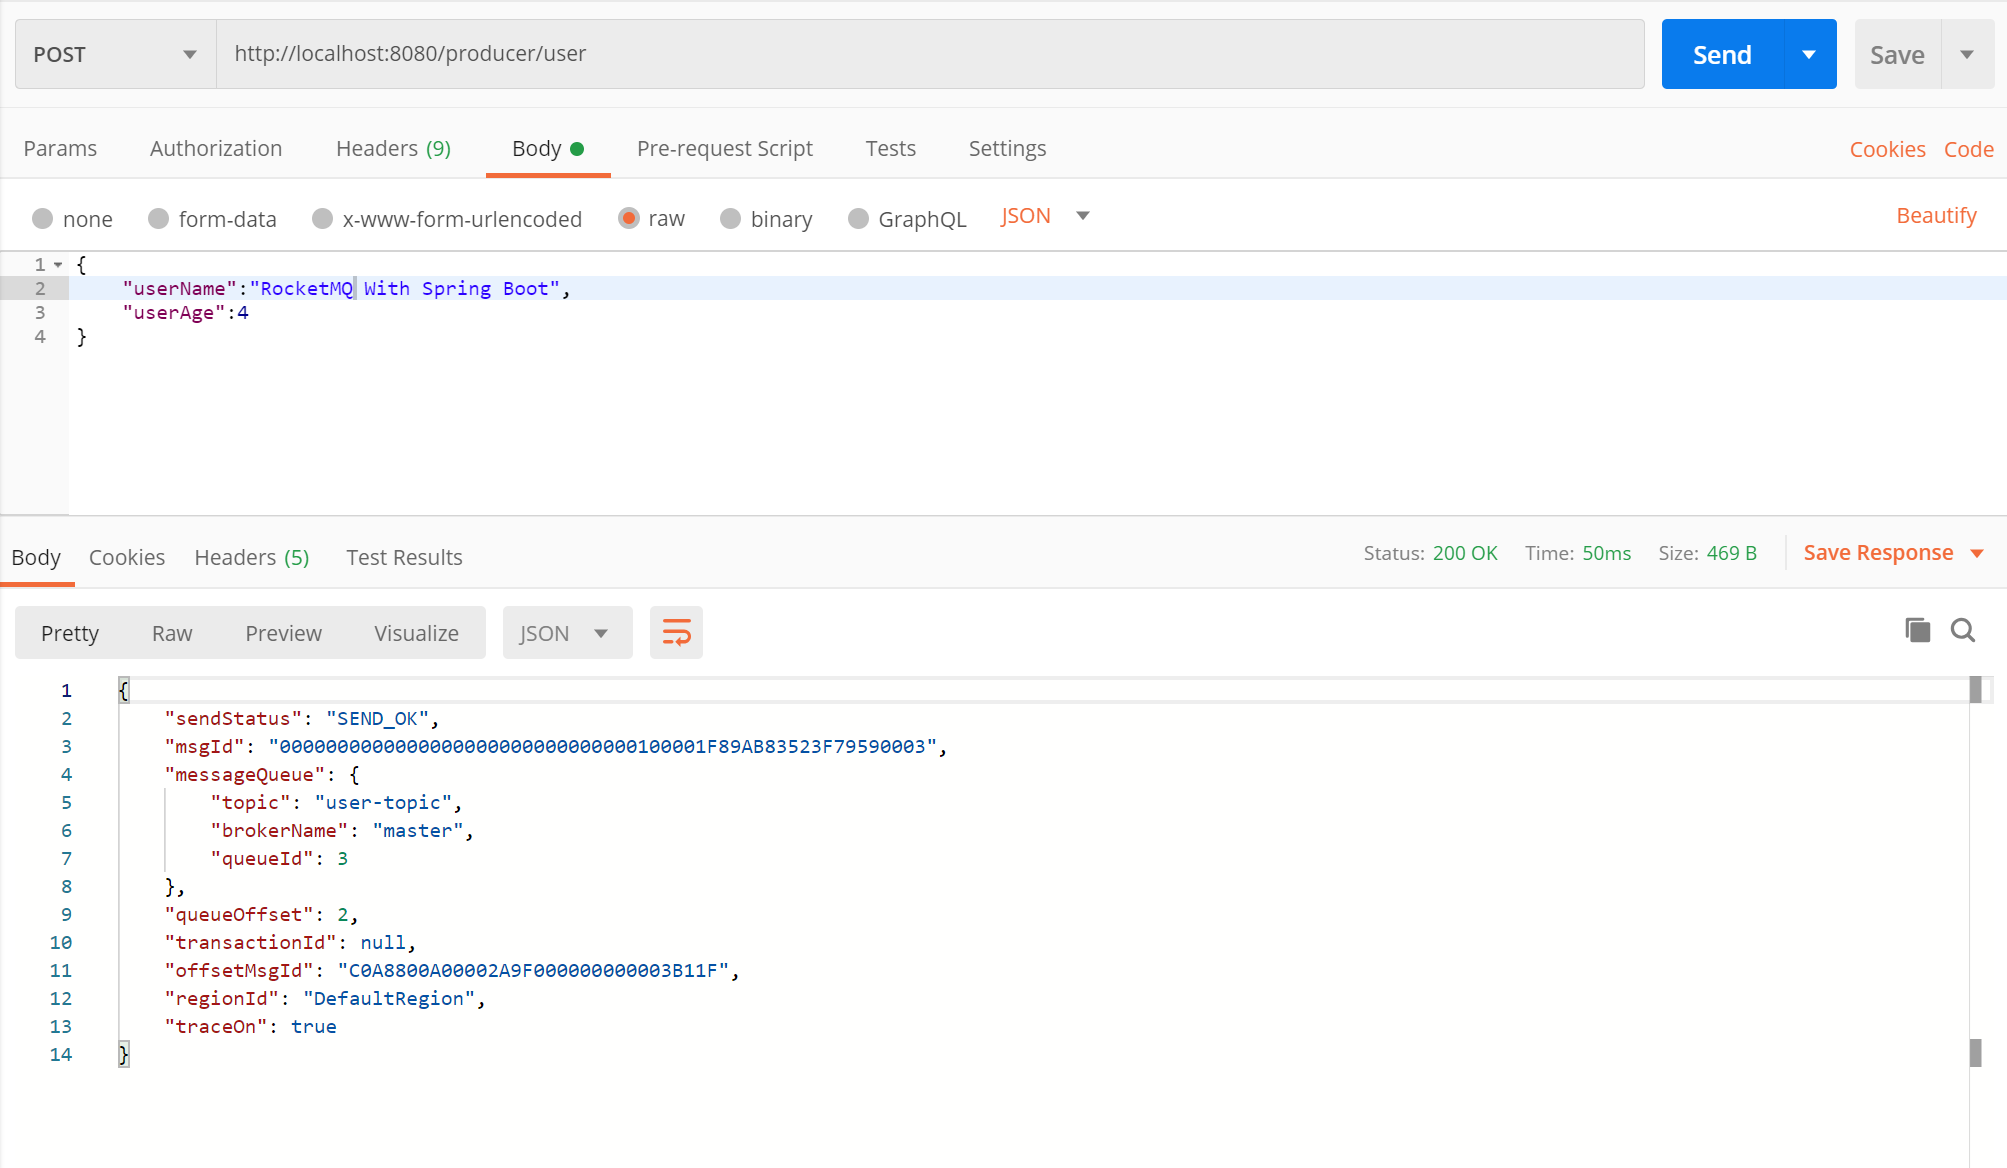Copy response using the copy icon
This screenshot has height=1168, width=2007.
click(1917, 630)
